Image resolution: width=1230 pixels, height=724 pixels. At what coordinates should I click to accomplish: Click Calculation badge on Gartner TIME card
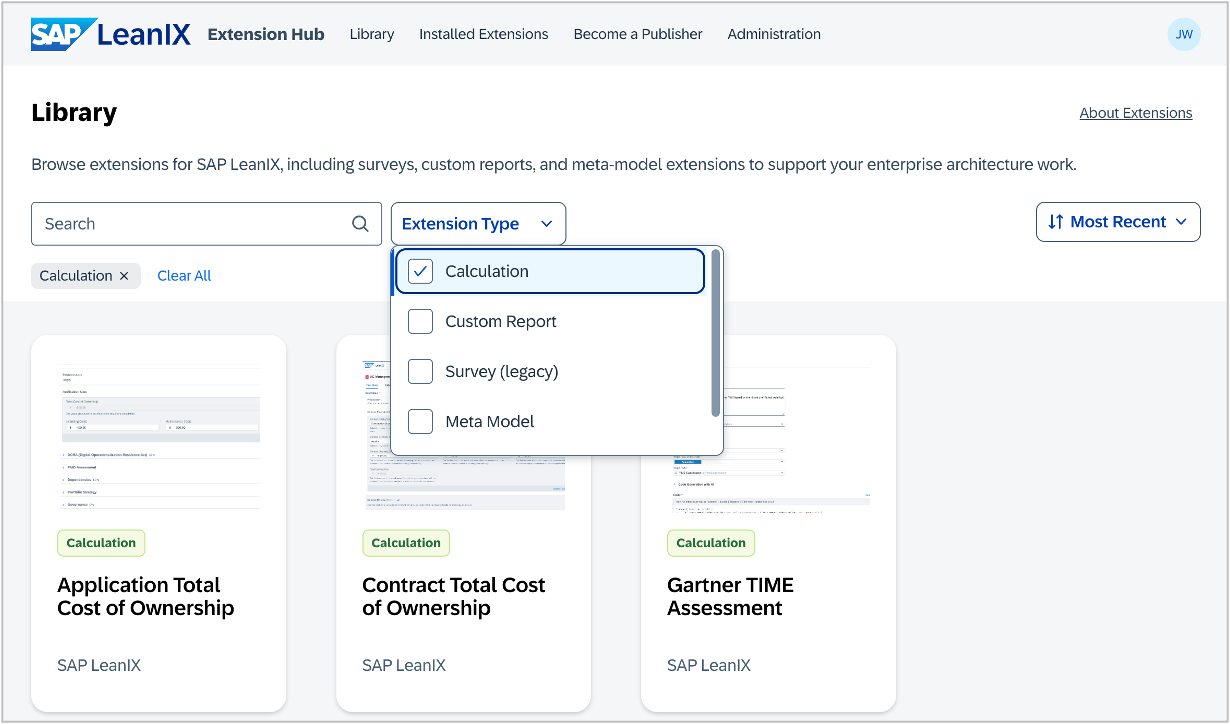tap(711, 543)
